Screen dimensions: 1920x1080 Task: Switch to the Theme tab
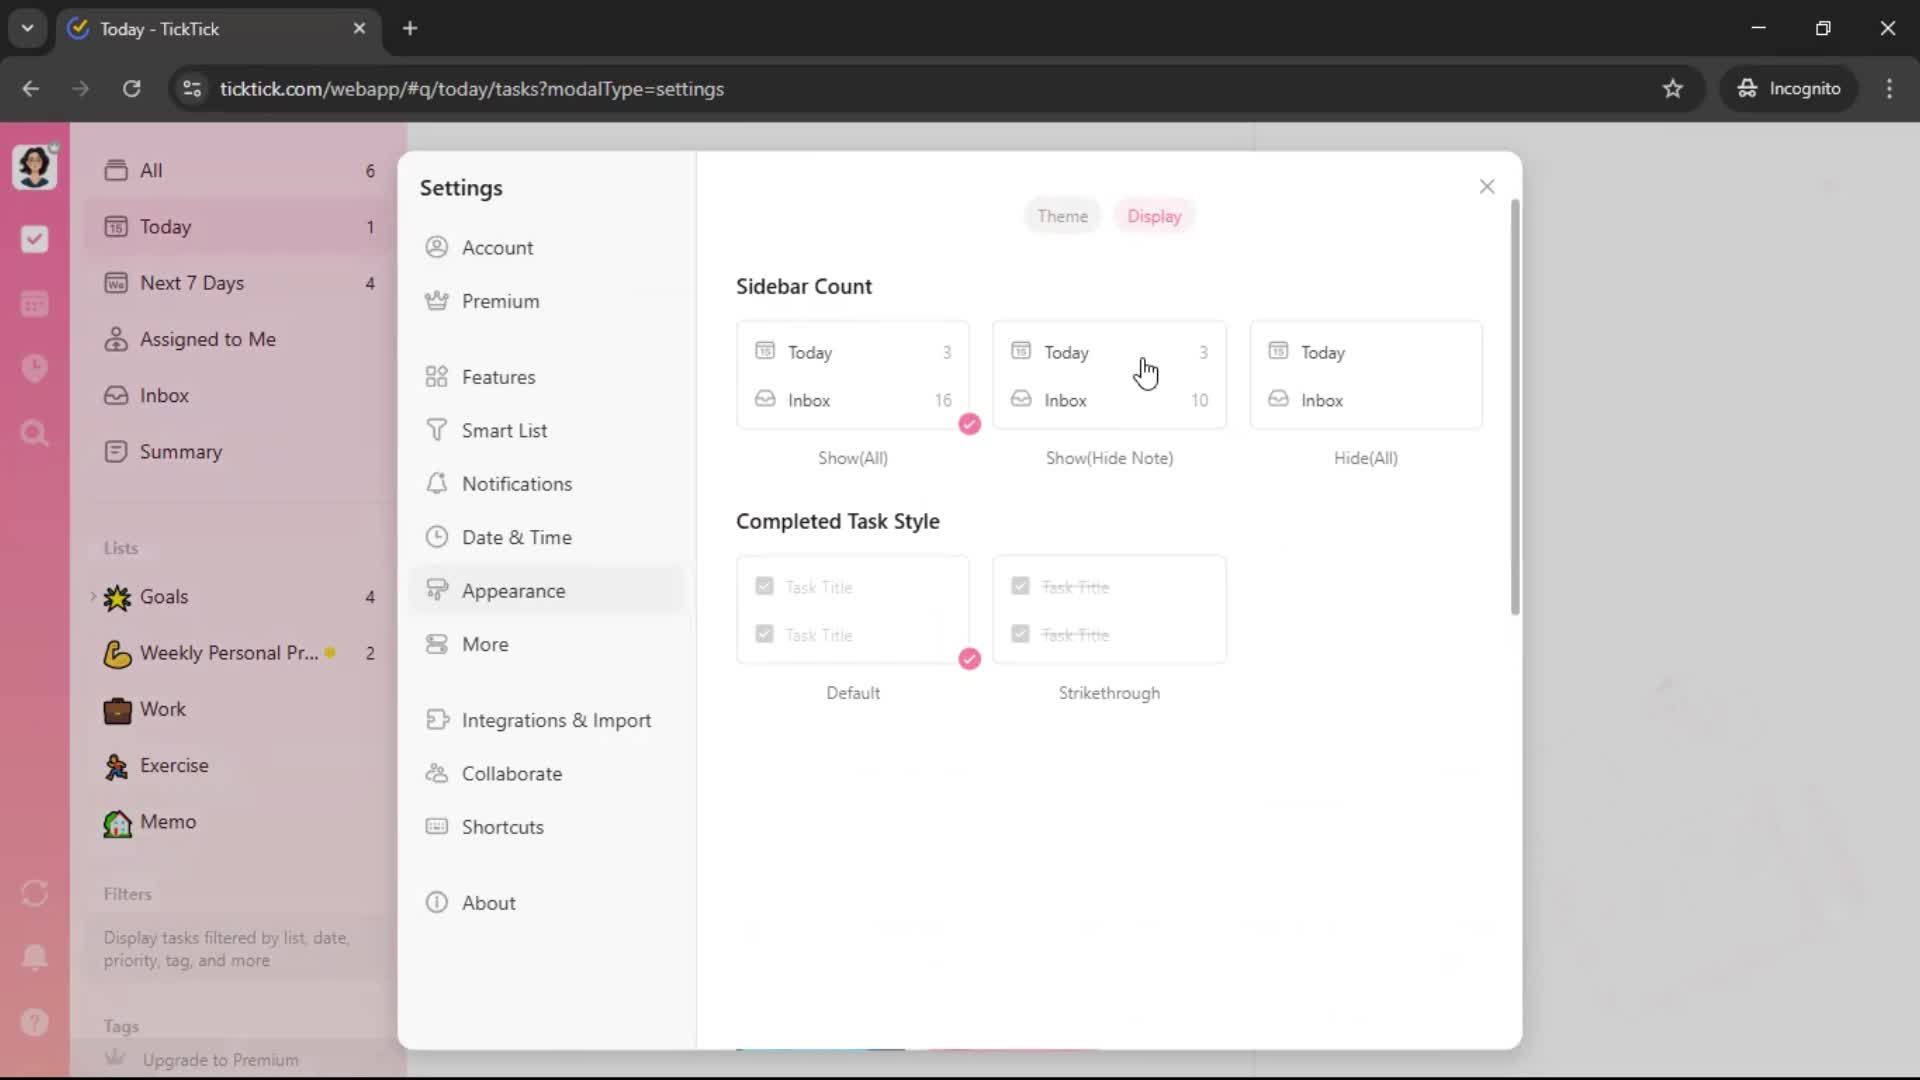(x=1061, y=216)
